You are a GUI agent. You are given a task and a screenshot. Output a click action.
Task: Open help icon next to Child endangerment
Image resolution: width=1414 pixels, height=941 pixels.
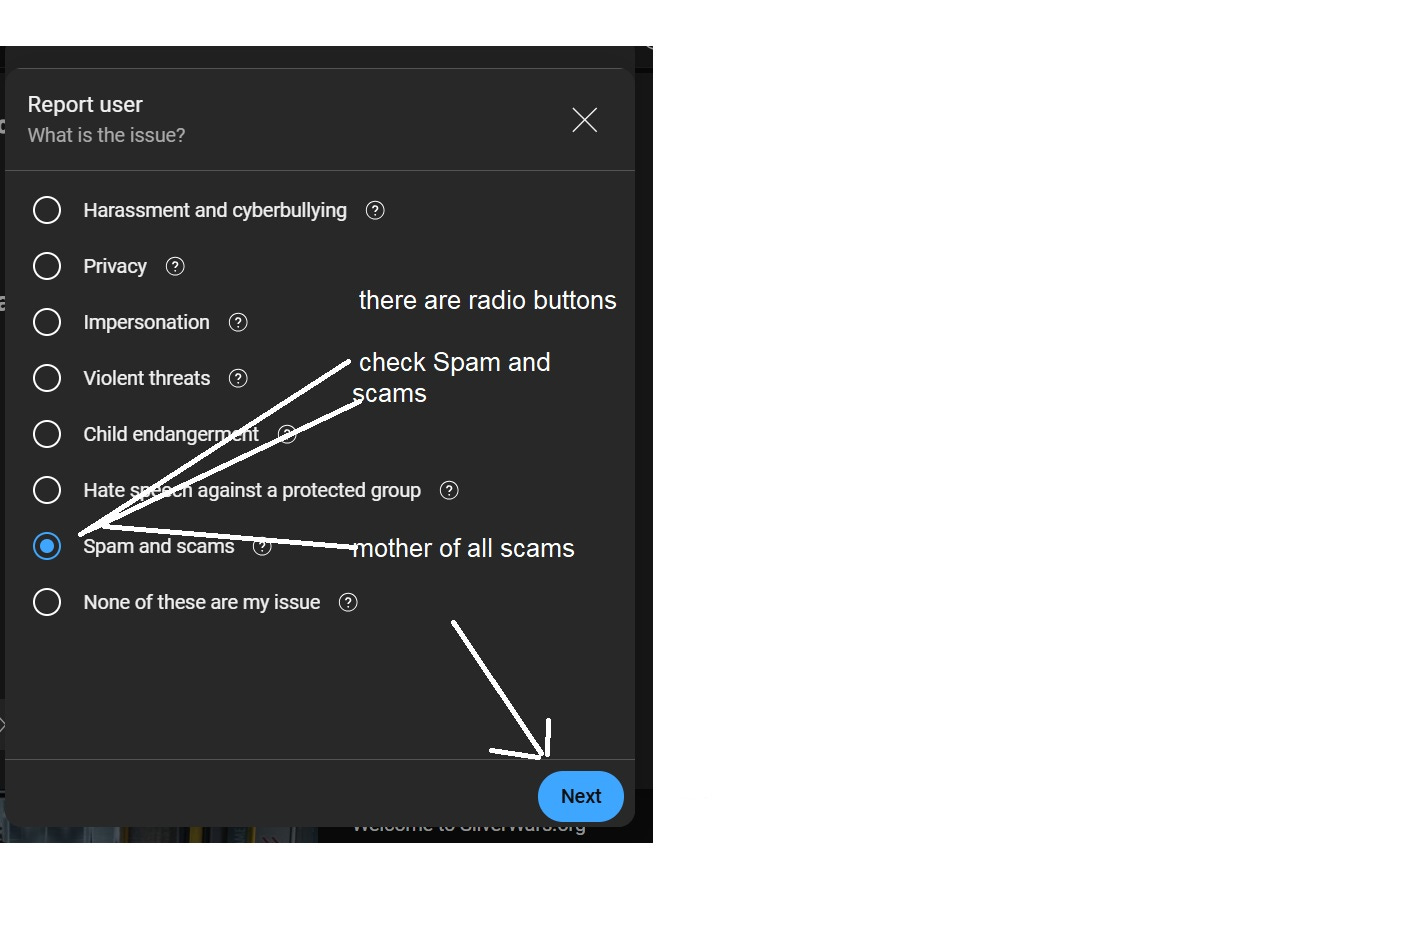[x=287, y=434]
